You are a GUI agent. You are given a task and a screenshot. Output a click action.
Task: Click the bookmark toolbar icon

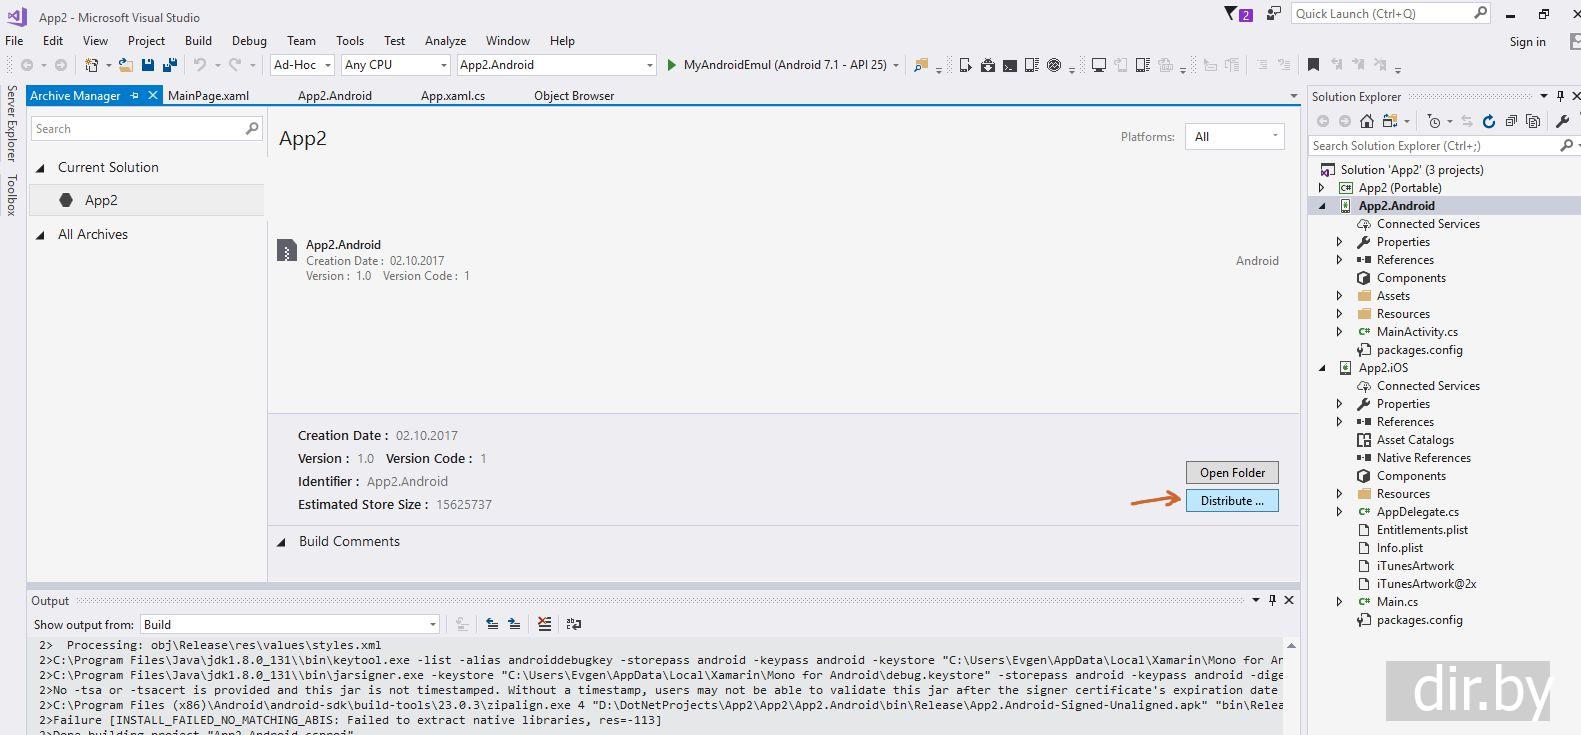(1313, 65)
